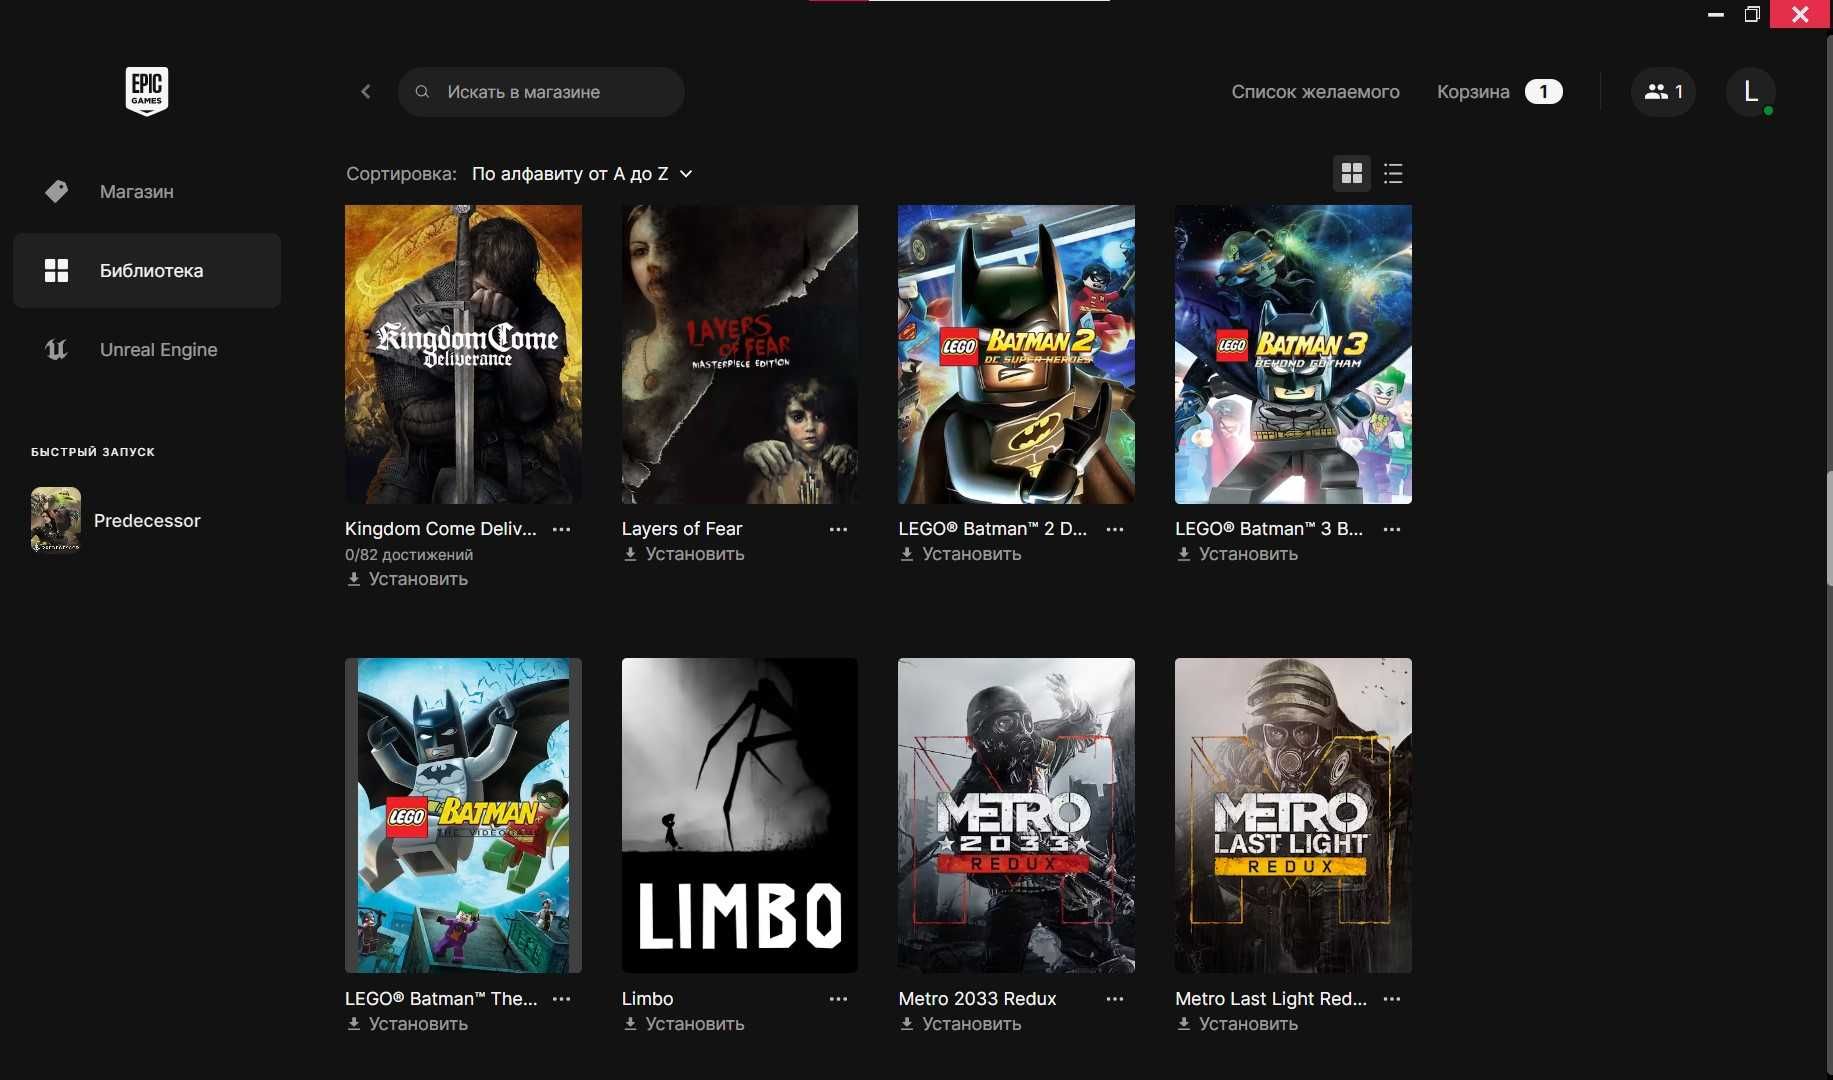Click the Limbo game title
Image resolution: width=1833 pixels, height=1080 pixels.
(x=647, y=999)
